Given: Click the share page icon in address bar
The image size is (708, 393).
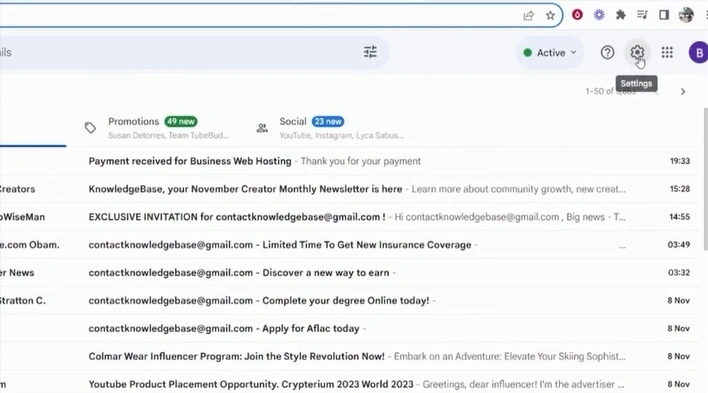Looking at the screenshot, I should (x=529, y=15).
